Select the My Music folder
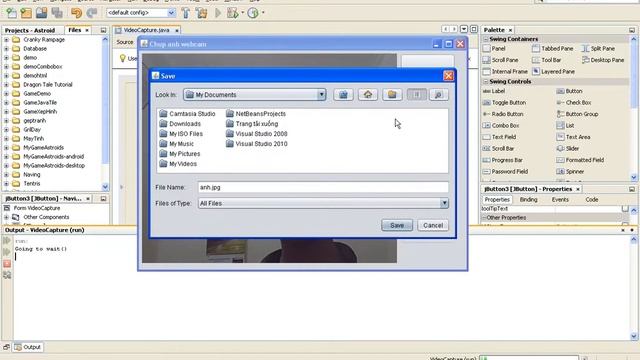The image size is (640, 360). (177, 144)
